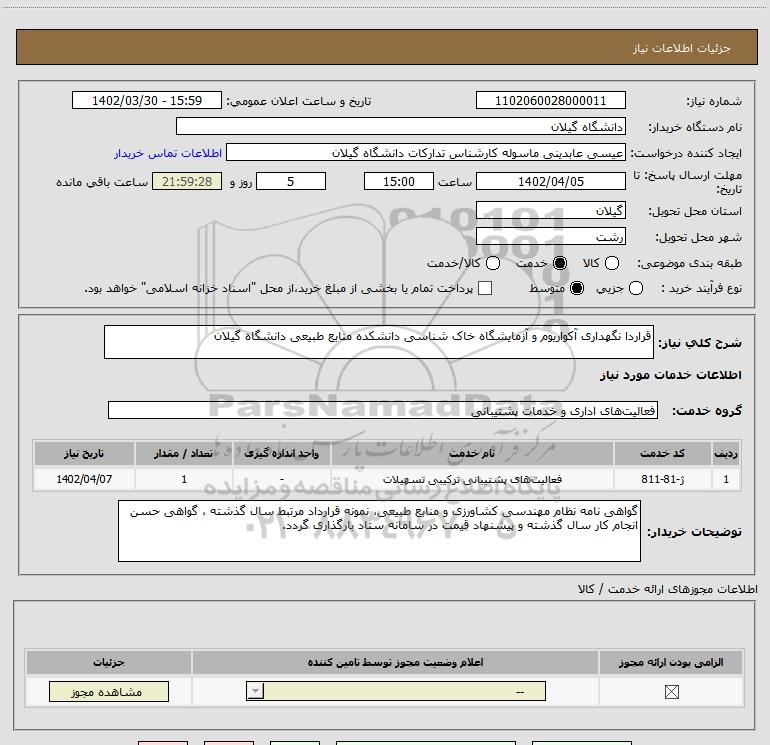Click the واحد اندازه گیری column header
This screenshot has width=770, height=745.
tap(281, 453)
